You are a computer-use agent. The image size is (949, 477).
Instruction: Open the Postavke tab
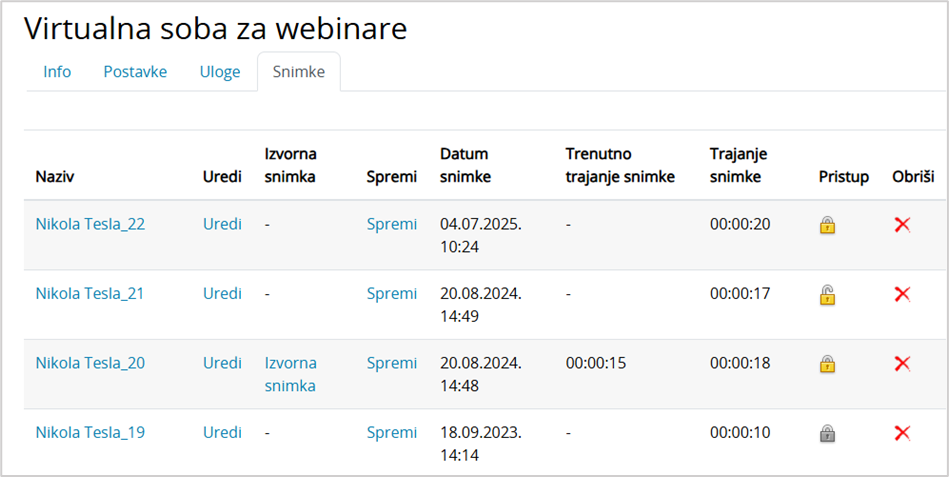[x=135, y=71]
